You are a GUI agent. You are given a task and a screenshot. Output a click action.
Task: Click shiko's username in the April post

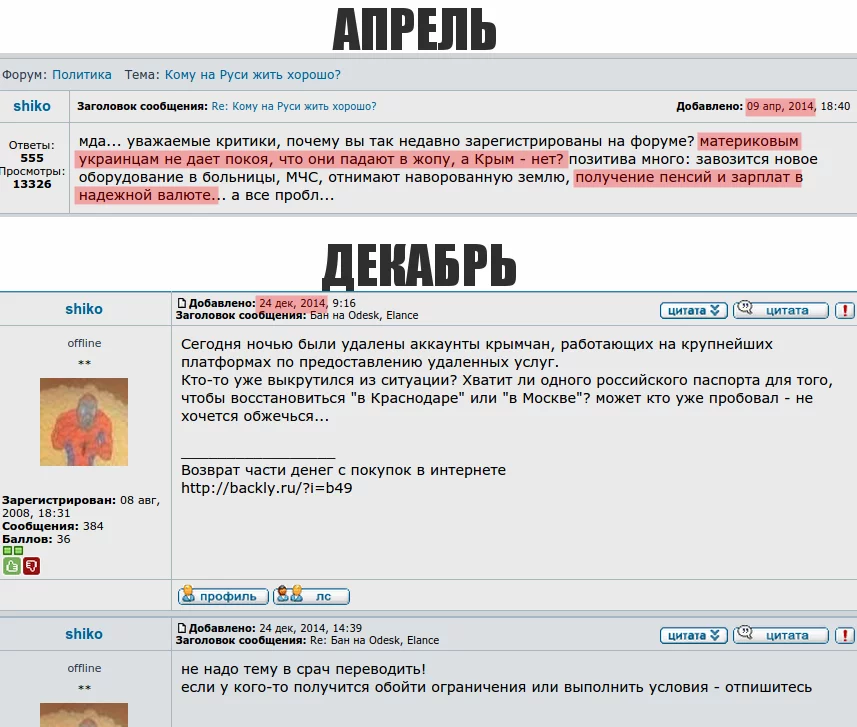point(32,105)
